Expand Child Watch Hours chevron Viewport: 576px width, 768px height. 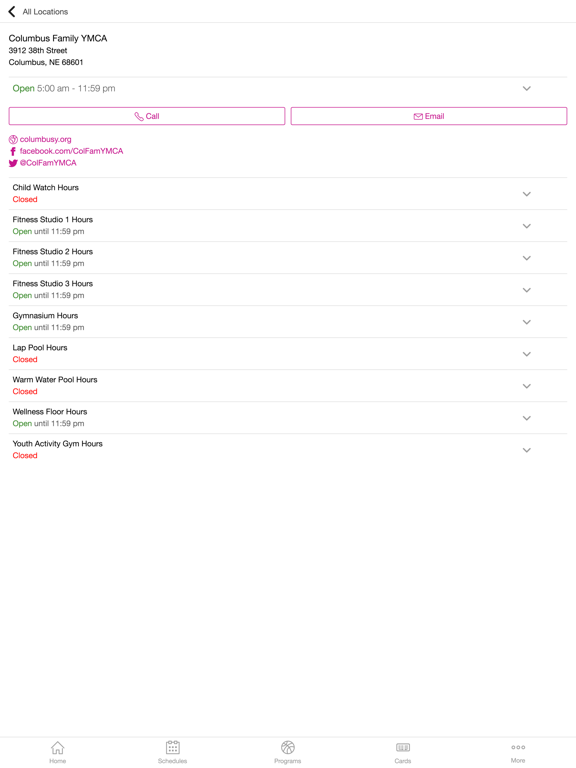pos(527,194)
